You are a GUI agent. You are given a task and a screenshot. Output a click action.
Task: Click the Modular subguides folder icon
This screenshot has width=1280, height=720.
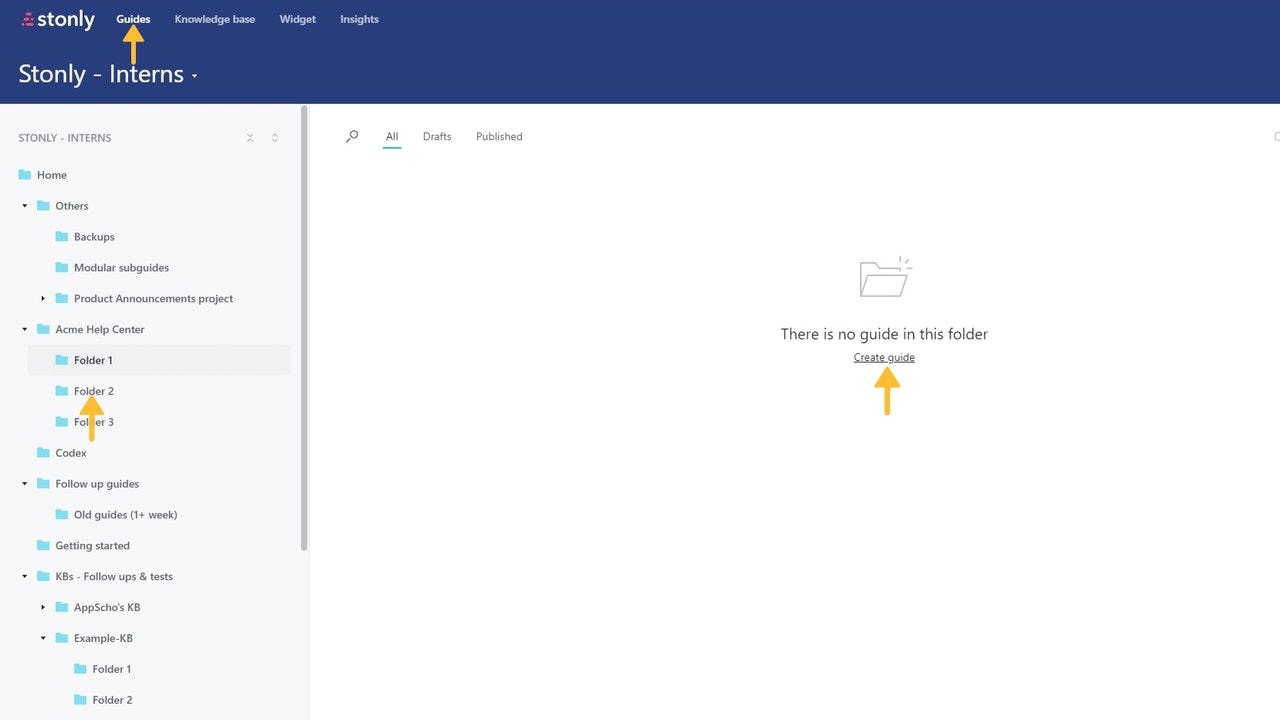[x=62, y=268]
